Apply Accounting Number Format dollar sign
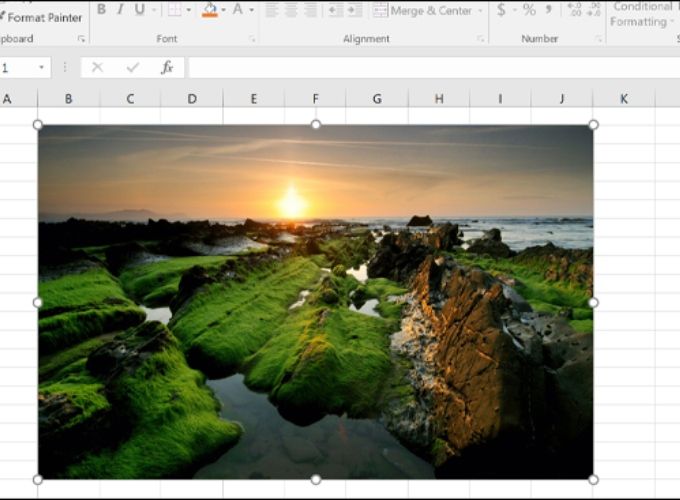The width and height of the screenshot is (680, 500). 501,10
